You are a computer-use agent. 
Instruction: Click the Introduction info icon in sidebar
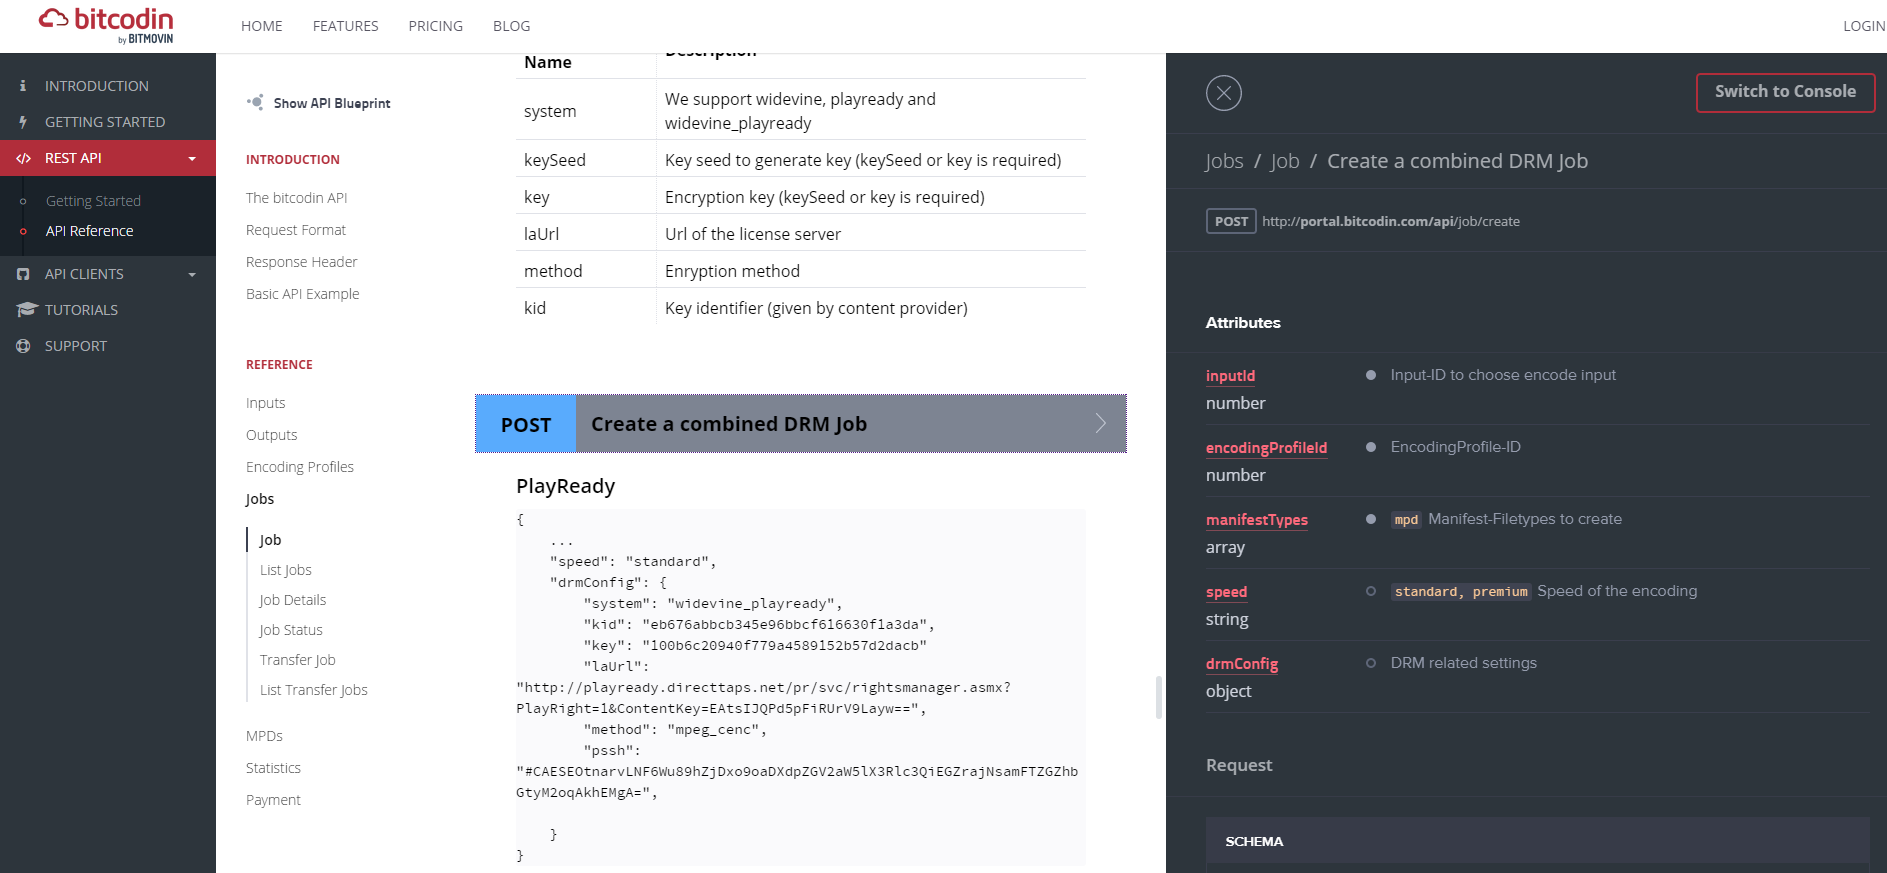click(23, 86)
